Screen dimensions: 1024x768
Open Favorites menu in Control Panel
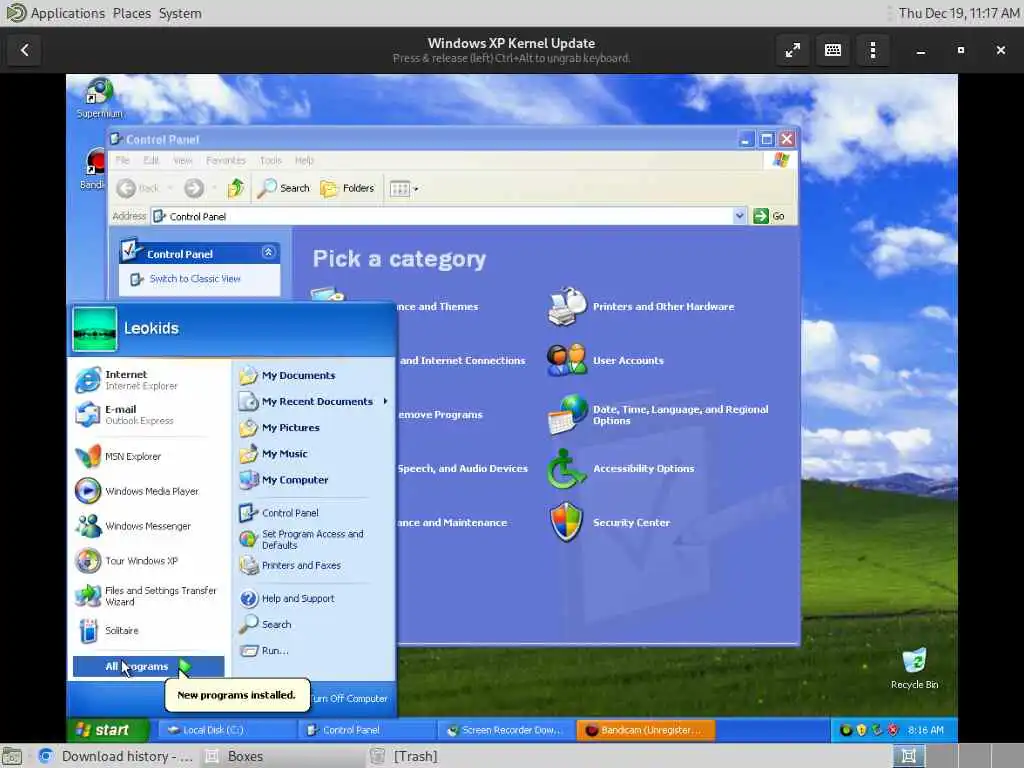click(x=225, y=161)
